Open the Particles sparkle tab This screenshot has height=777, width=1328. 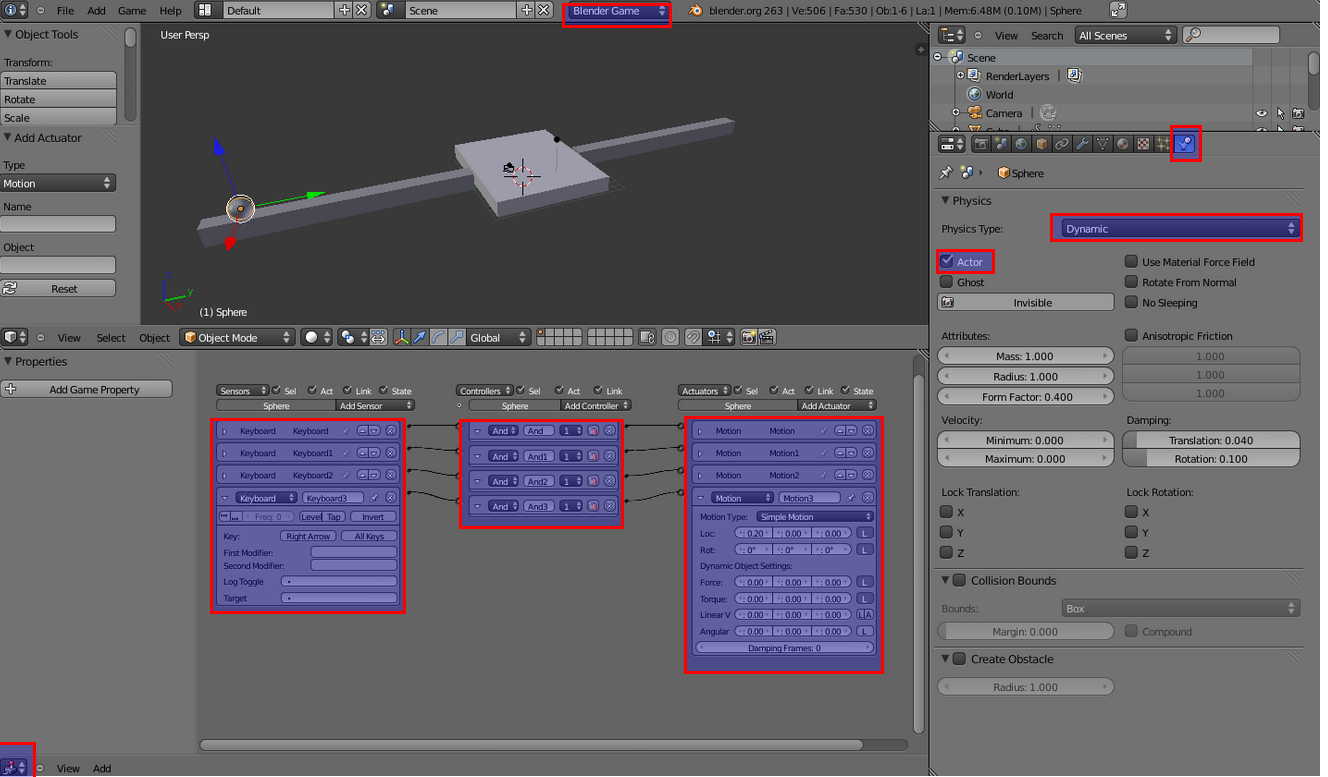(1163, 144)
